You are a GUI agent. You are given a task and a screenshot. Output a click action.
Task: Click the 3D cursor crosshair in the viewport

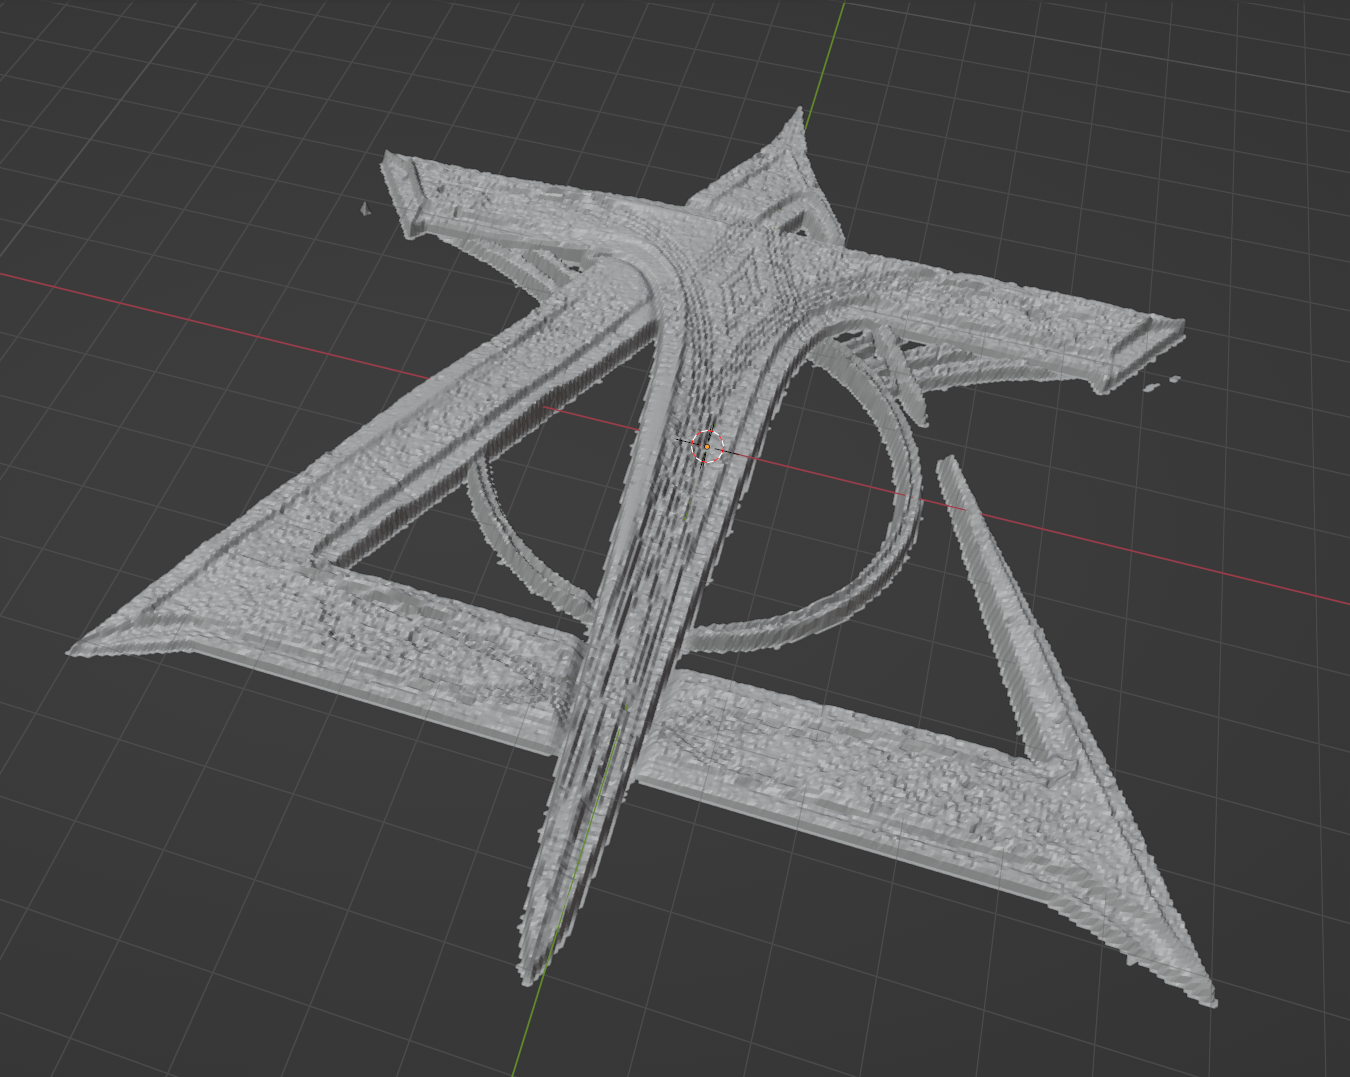[x=707, y=447]
